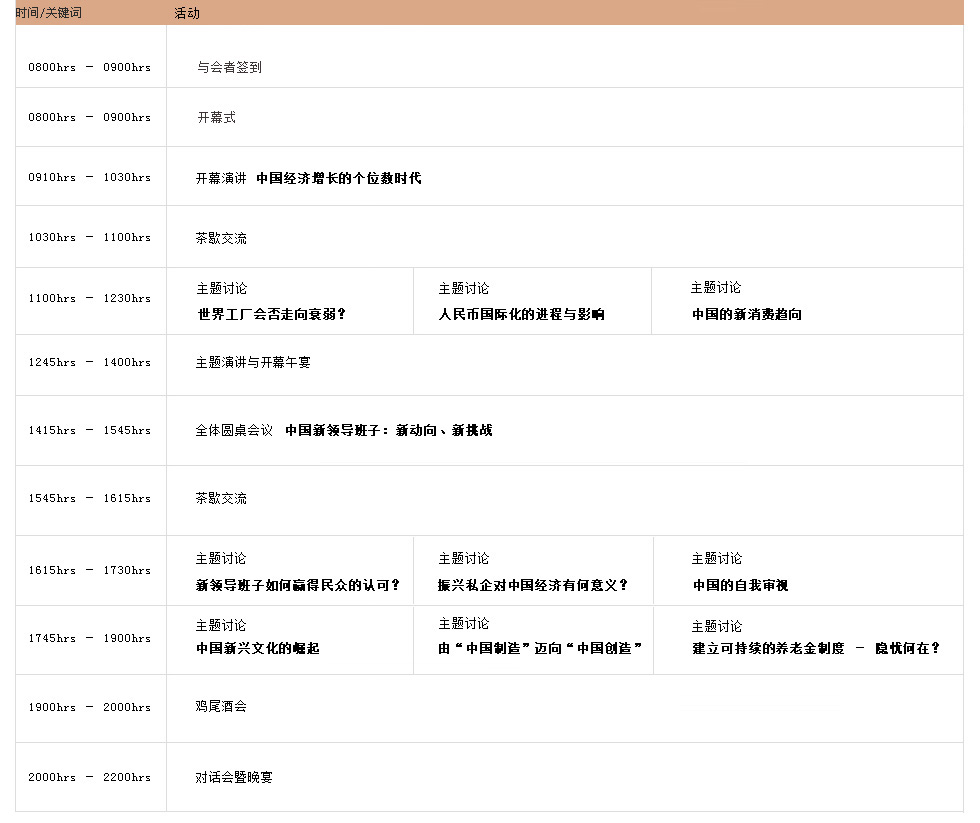Select the 主题演讲与开幕午宴 entry

pyautogui.click(x=253, y=362)
